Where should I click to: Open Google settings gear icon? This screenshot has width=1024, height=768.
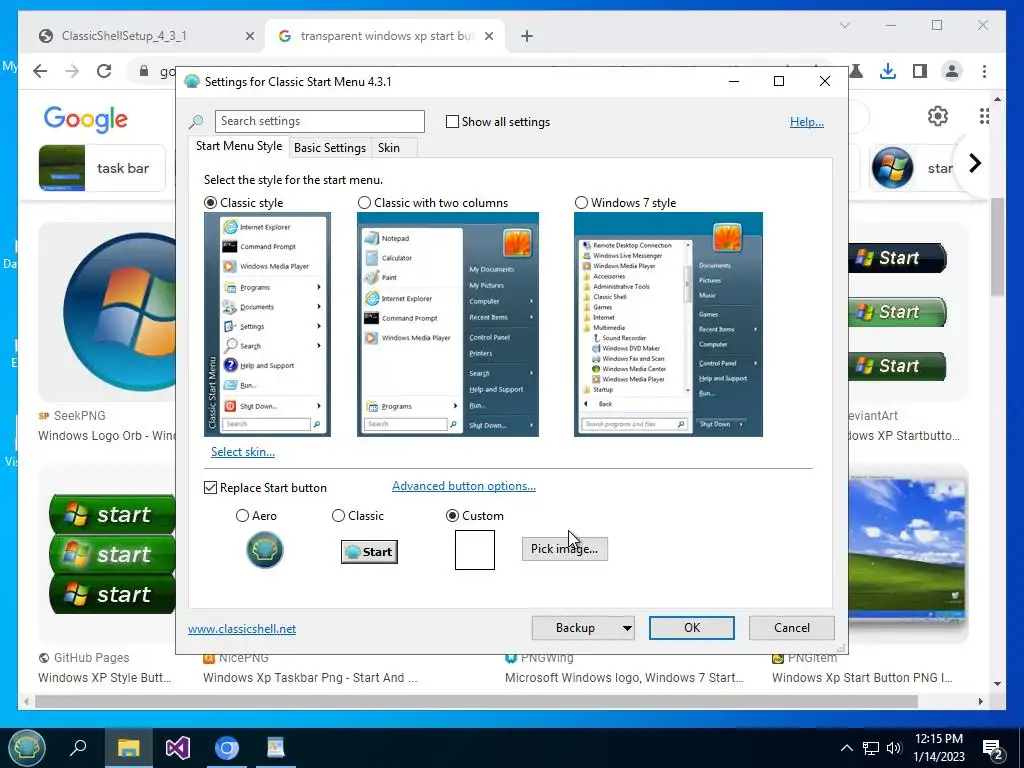coord(938,116)
